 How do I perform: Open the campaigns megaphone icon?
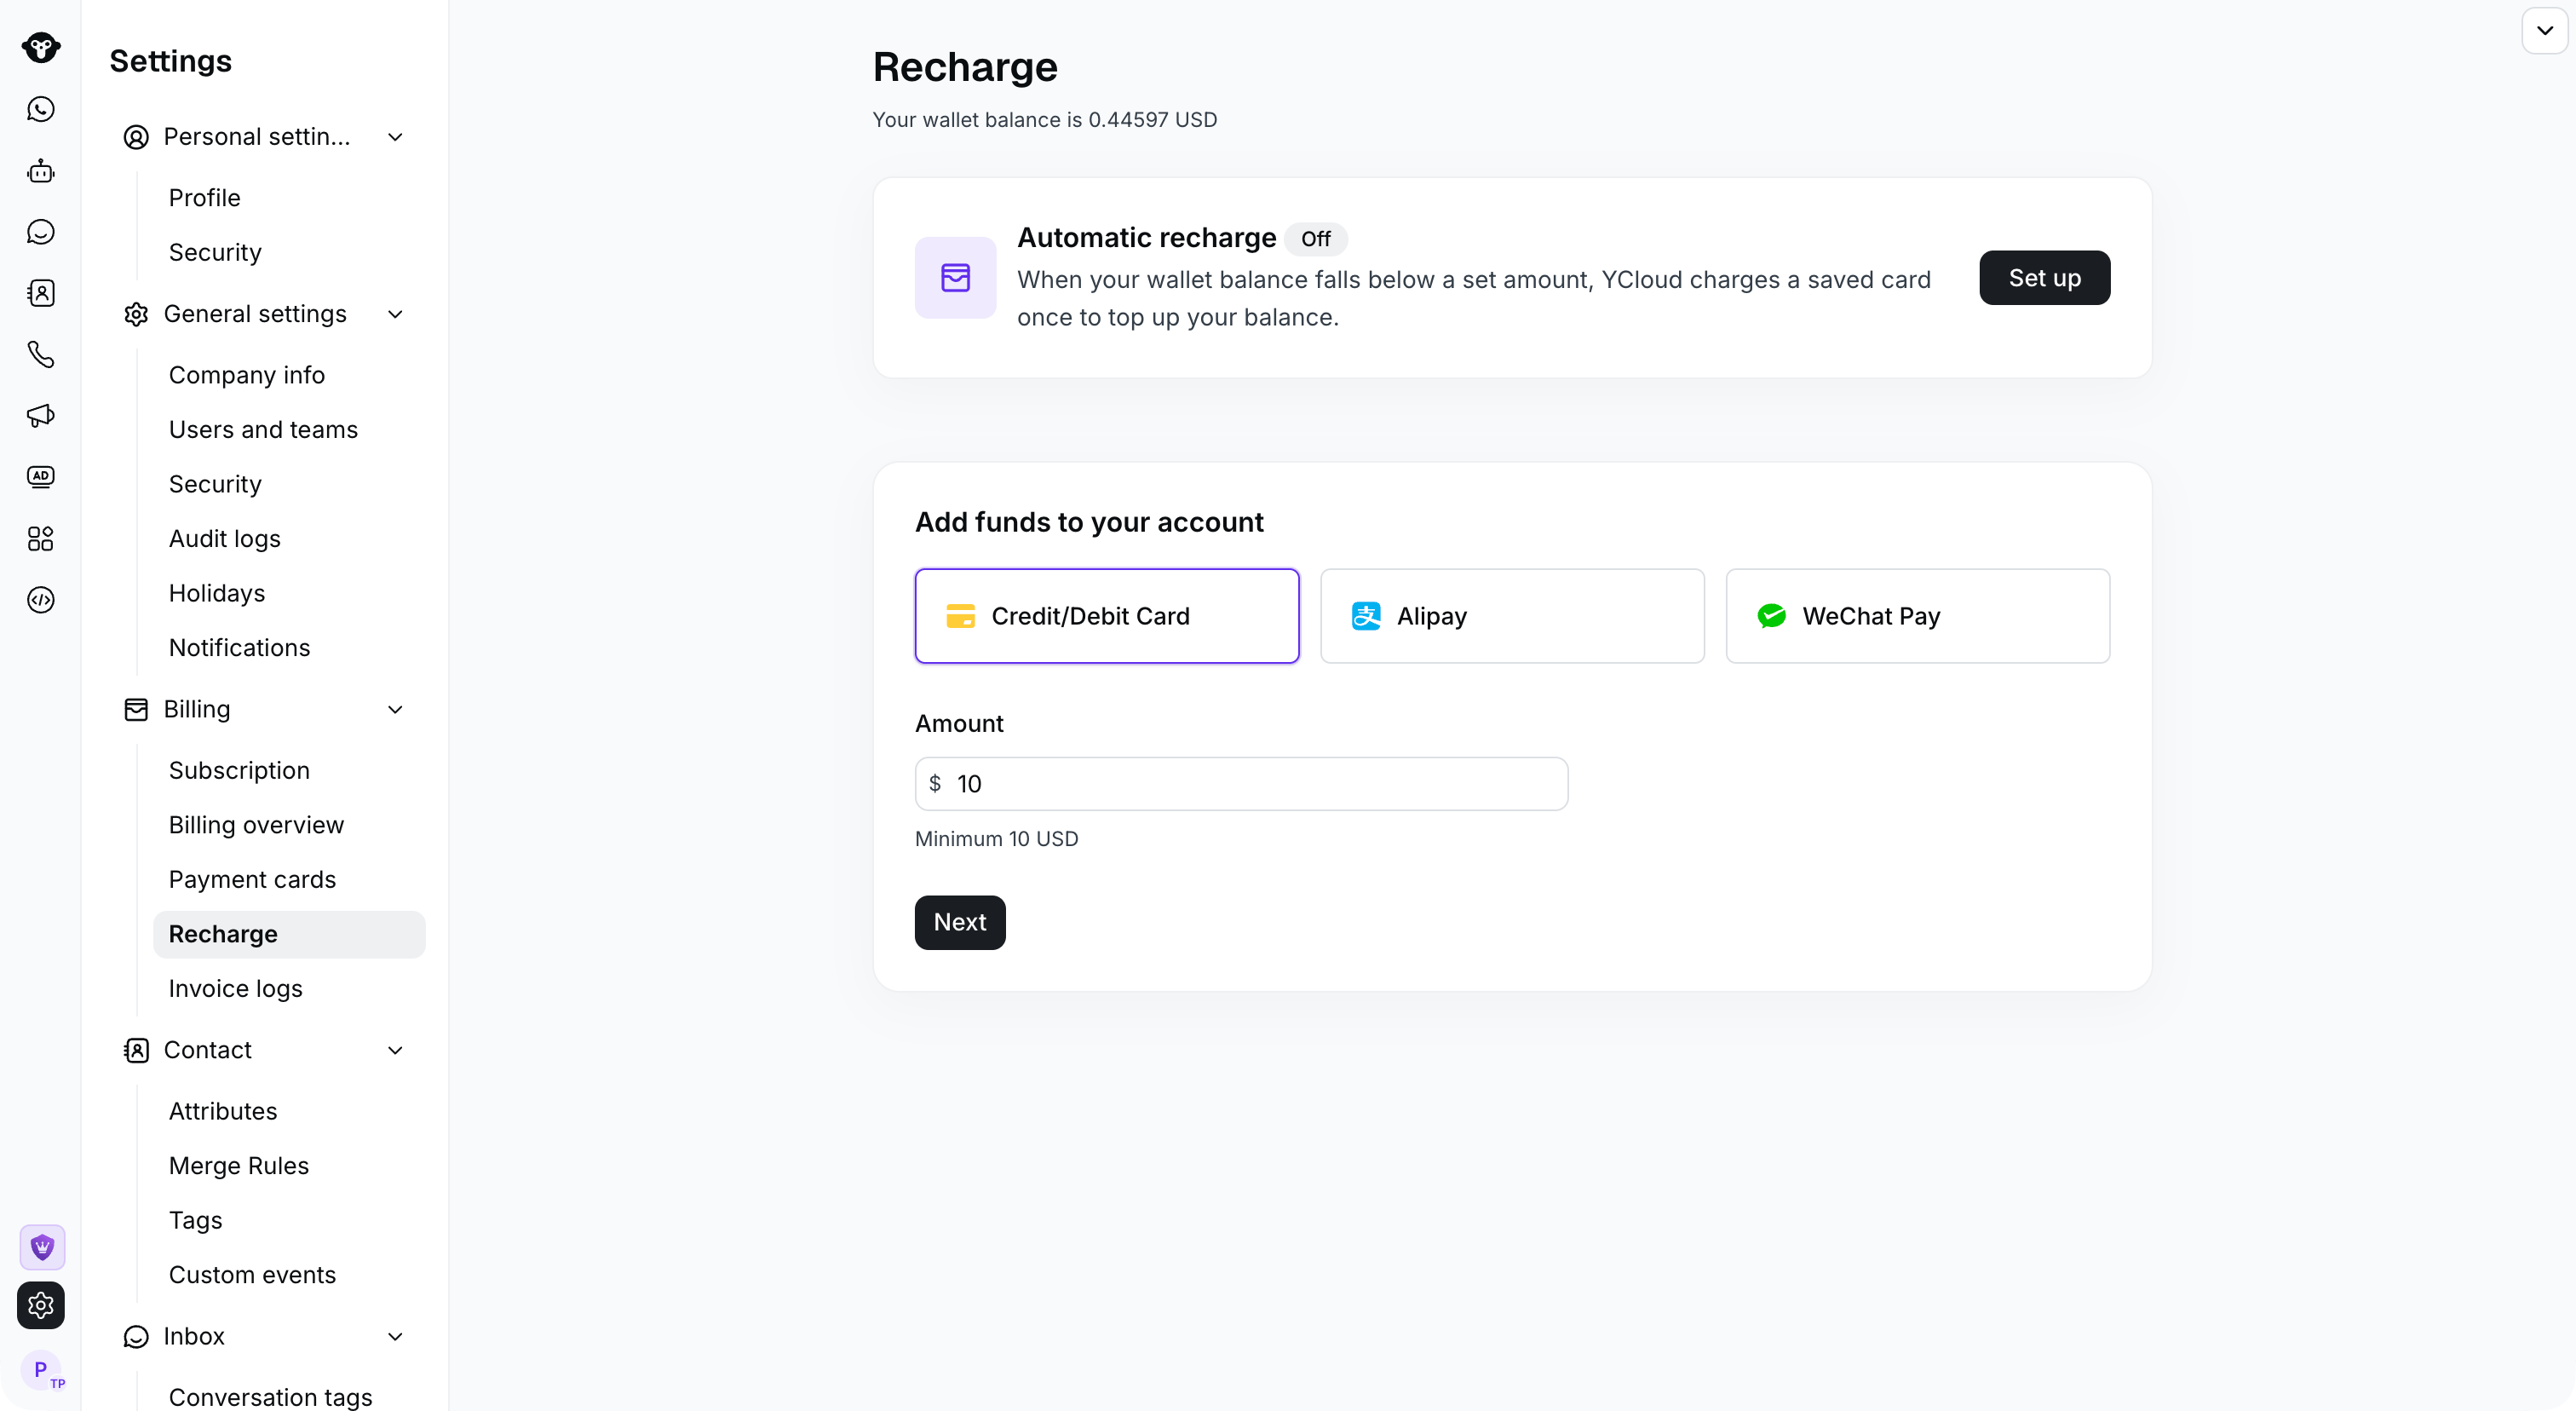coord(41,416)
